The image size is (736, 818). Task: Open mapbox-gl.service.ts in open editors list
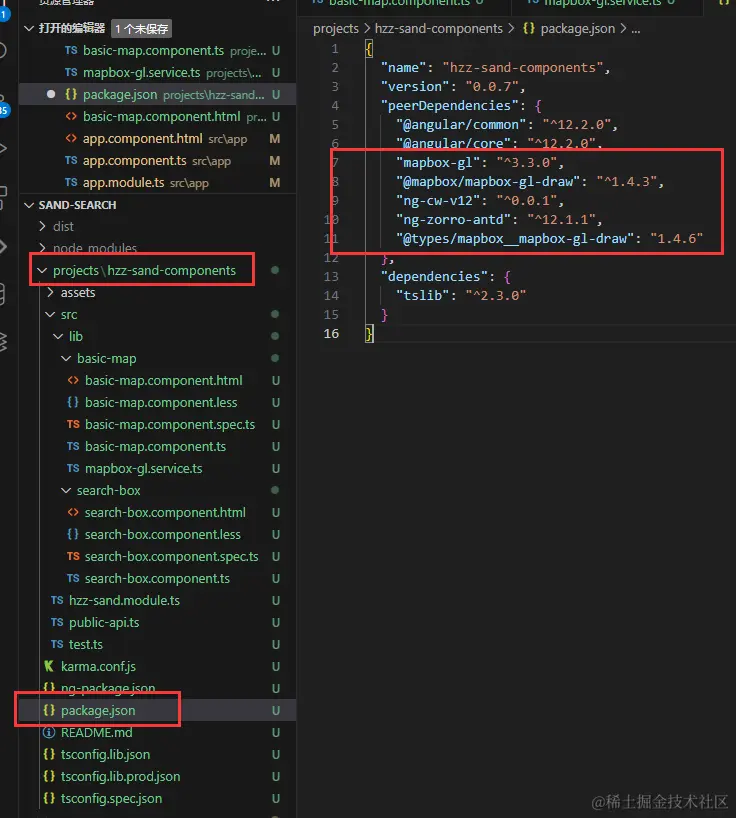point(157,73)
